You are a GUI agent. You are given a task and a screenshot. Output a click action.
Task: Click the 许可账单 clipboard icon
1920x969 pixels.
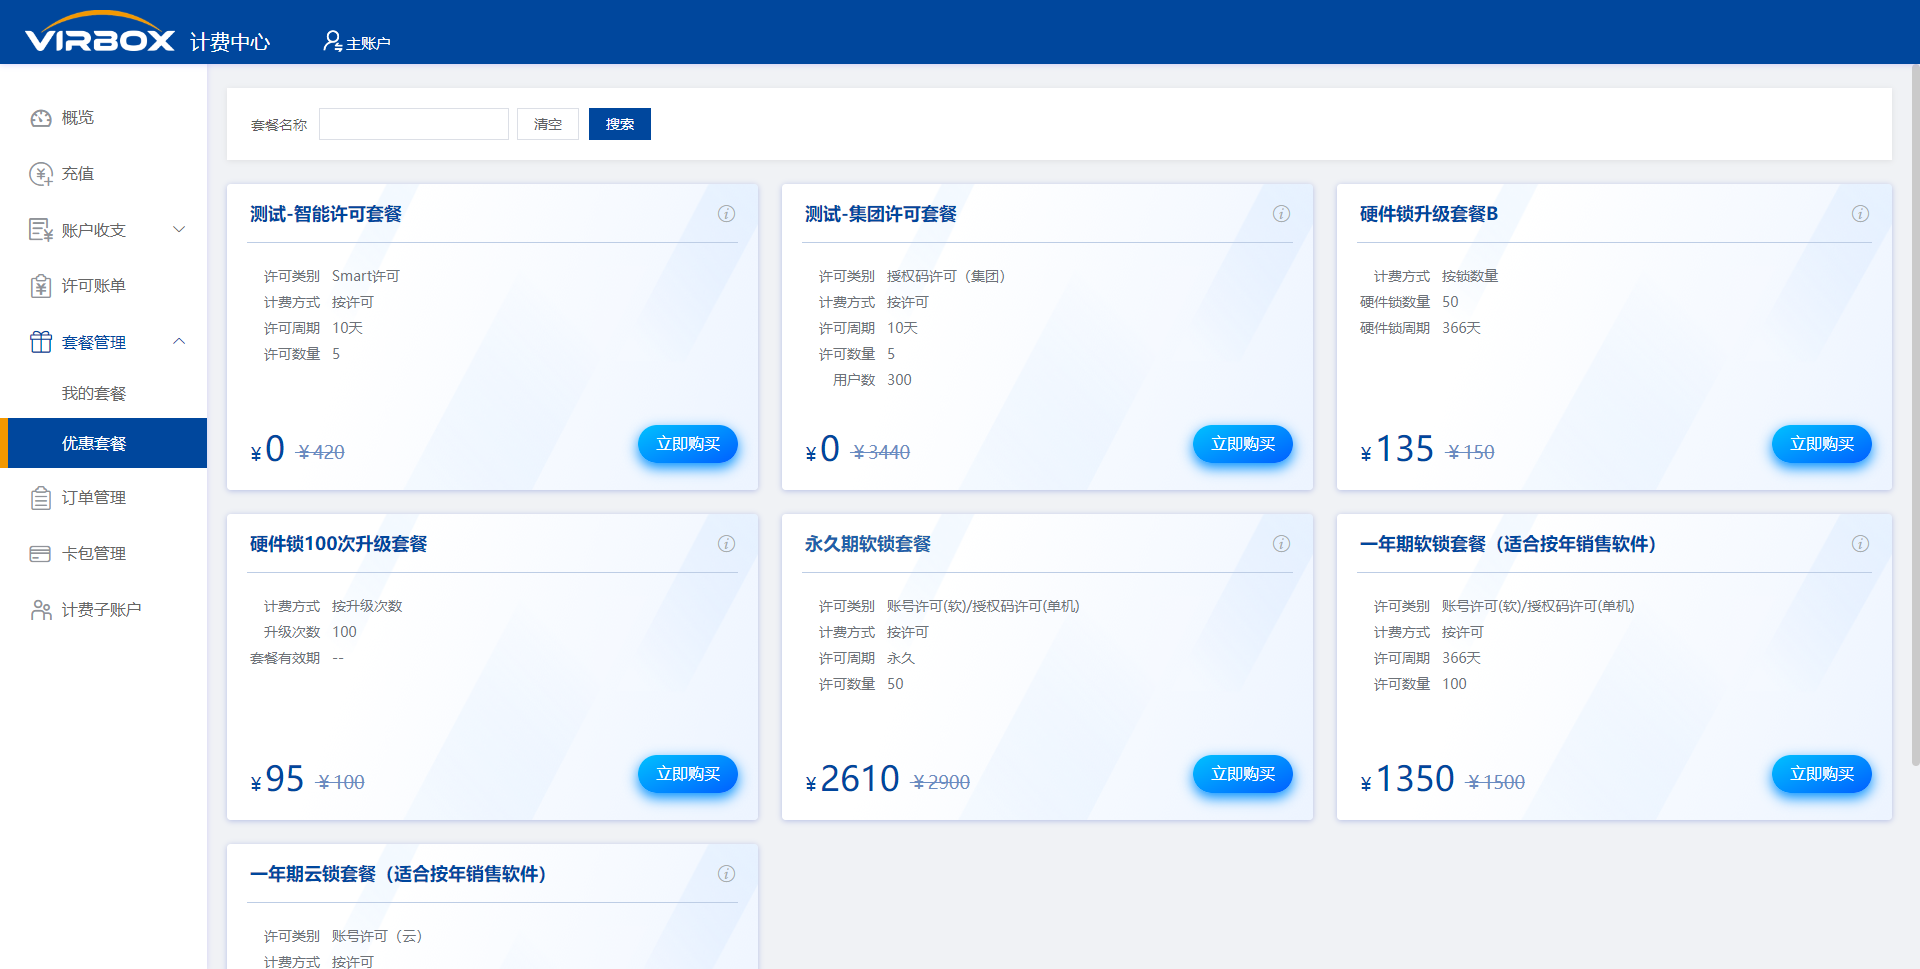41,286
